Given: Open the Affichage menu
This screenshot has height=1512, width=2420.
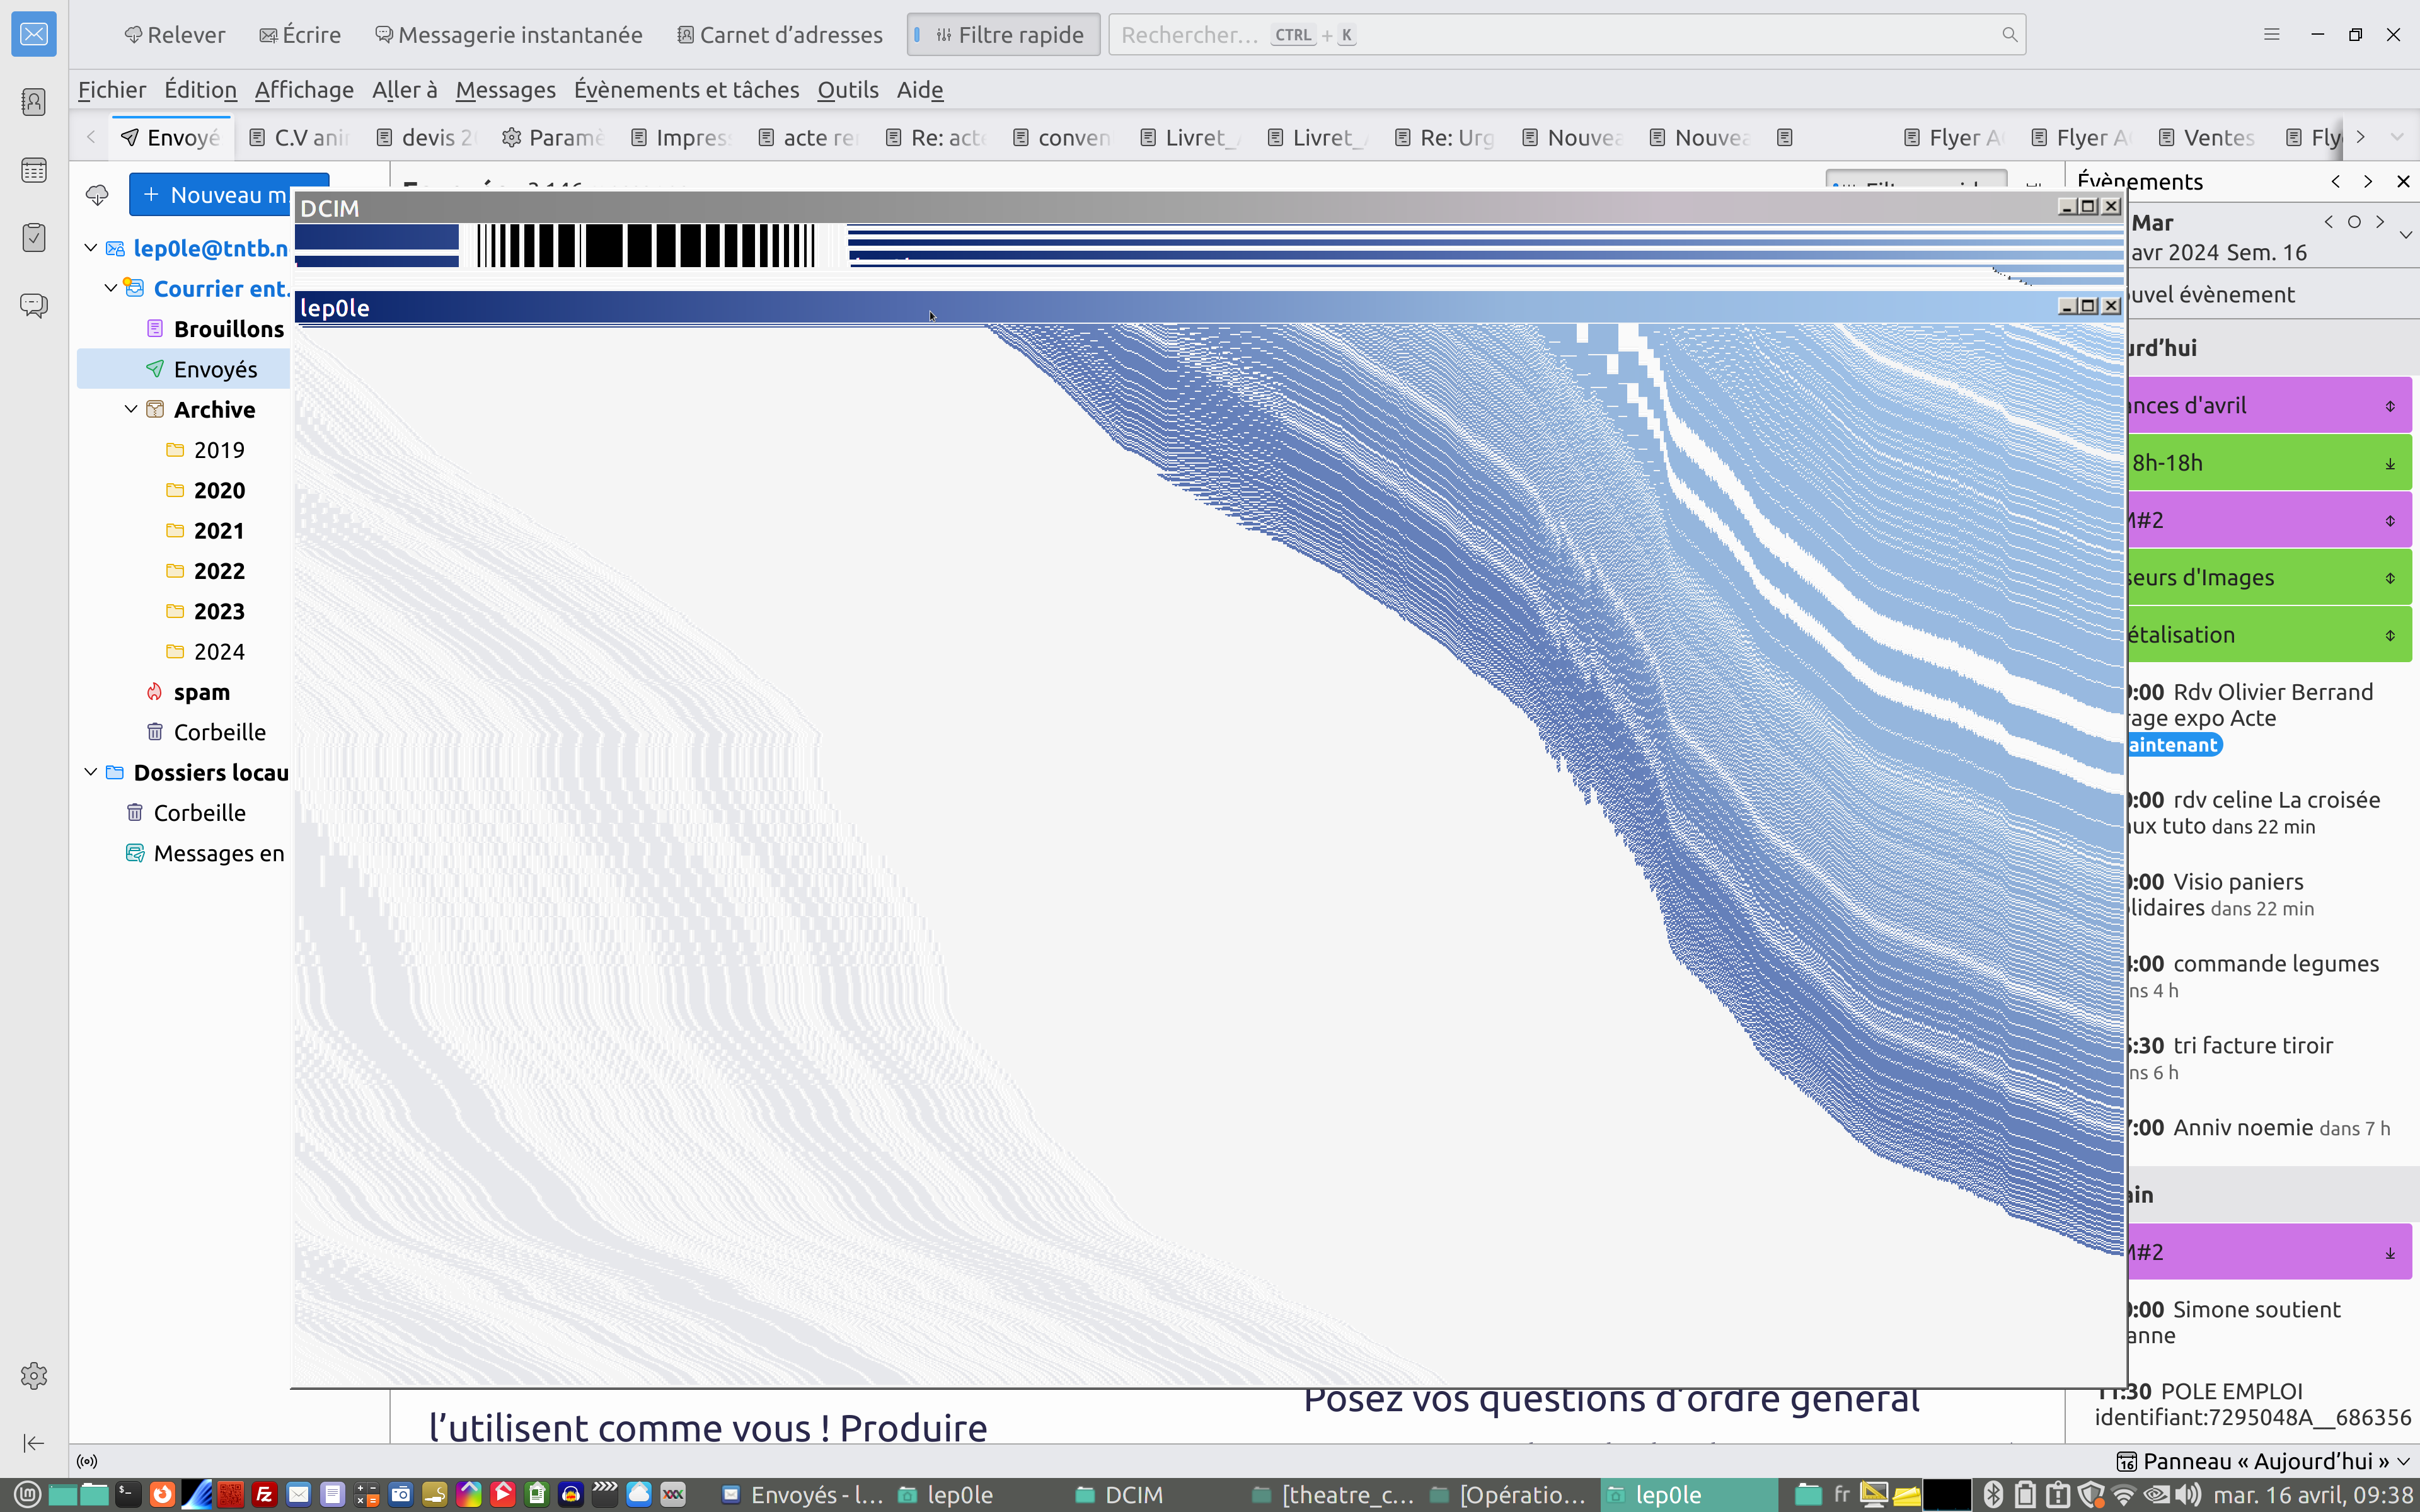Looking at the screenshot, I should [x=304, y=90].
